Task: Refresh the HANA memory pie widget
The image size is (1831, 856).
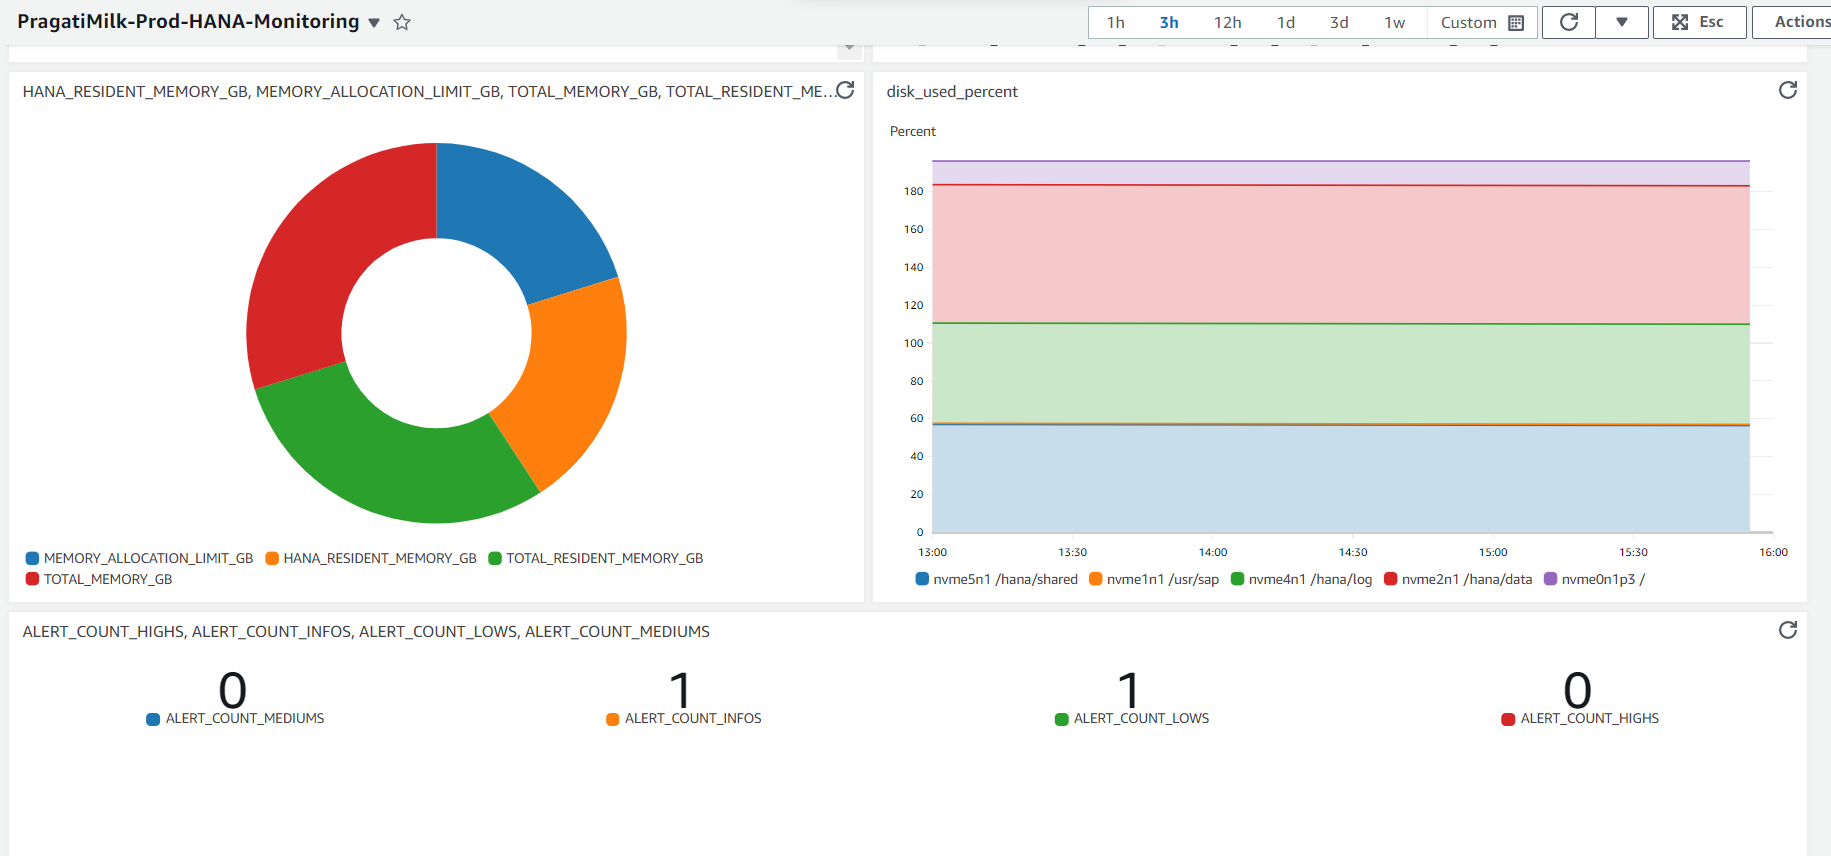Action: 845,90
